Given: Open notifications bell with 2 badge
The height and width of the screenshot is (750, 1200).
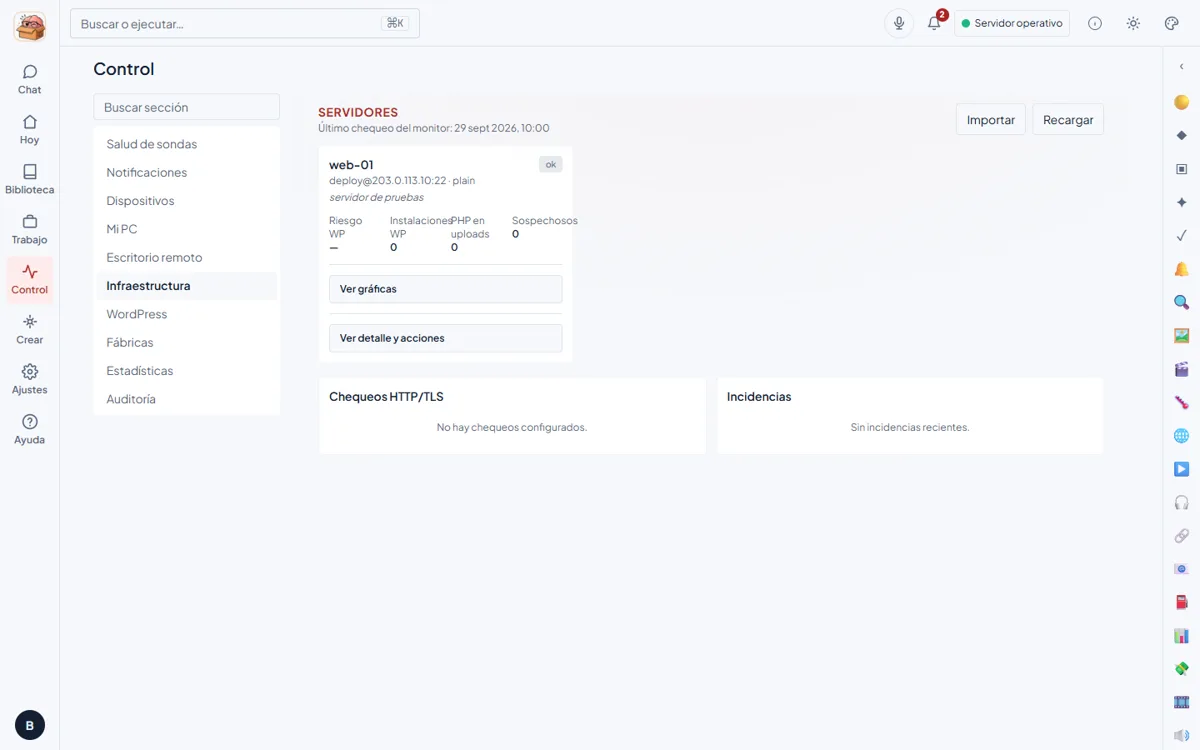Looking at the screenshot, I should coord(934,23).
